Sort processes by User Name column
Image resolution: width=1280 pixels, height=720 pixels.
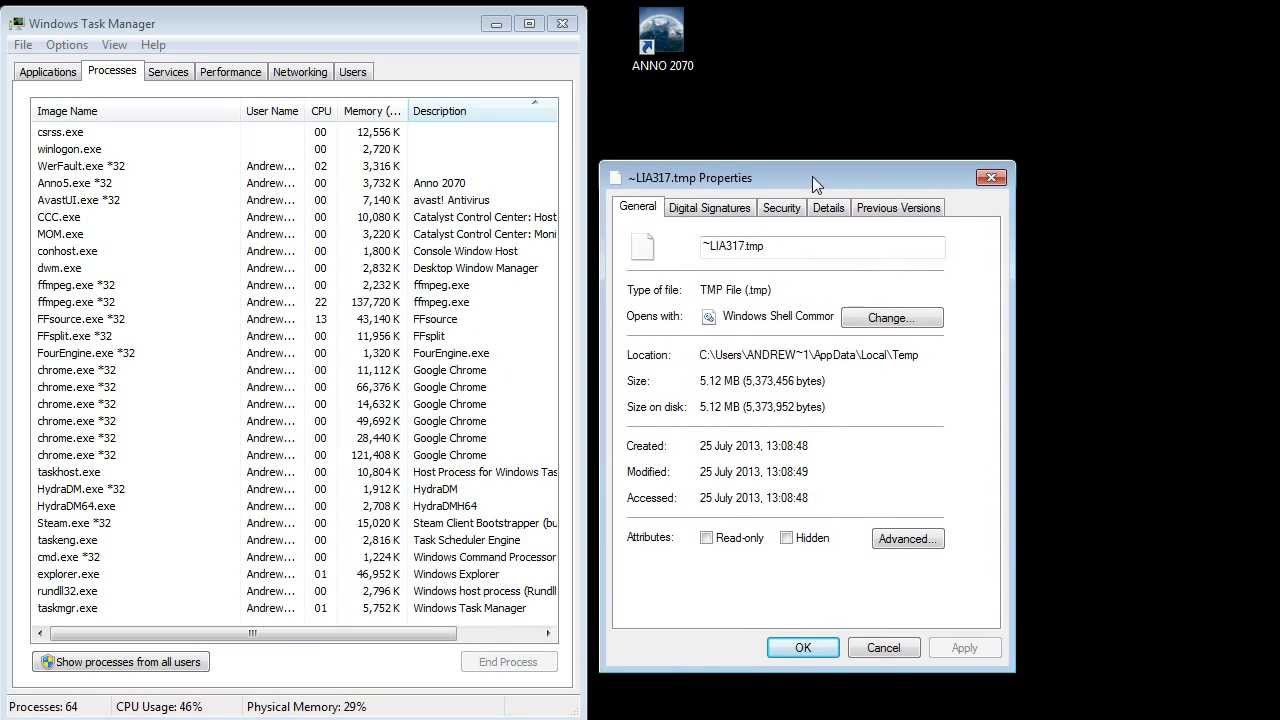[x=272, y=111]
